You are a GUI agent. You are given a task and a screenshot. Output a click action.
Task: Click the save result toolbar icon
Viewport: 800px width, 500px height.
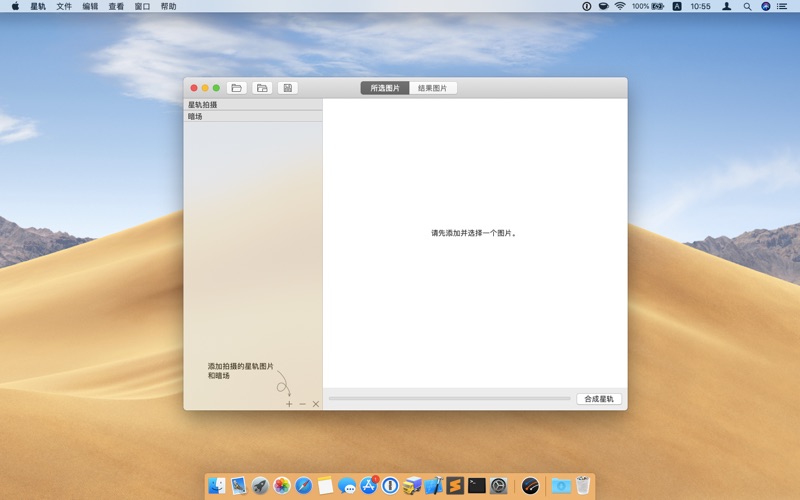pos(287,88)
